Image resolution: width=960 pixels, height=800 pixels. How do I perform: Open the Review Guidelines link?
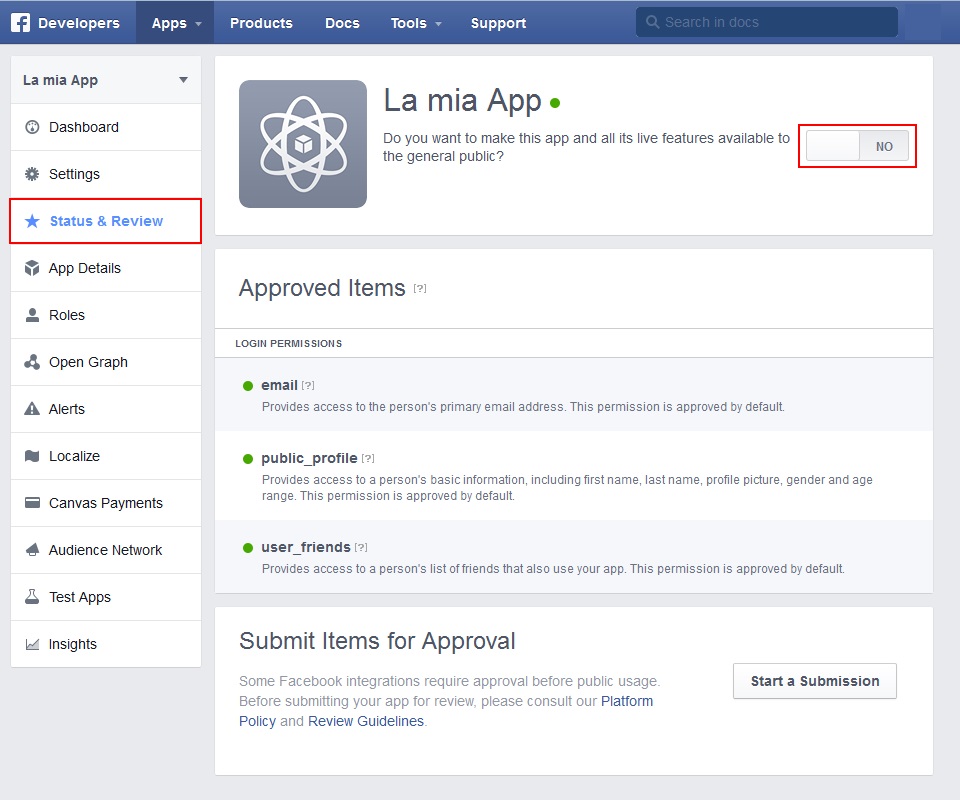point(366,721)
